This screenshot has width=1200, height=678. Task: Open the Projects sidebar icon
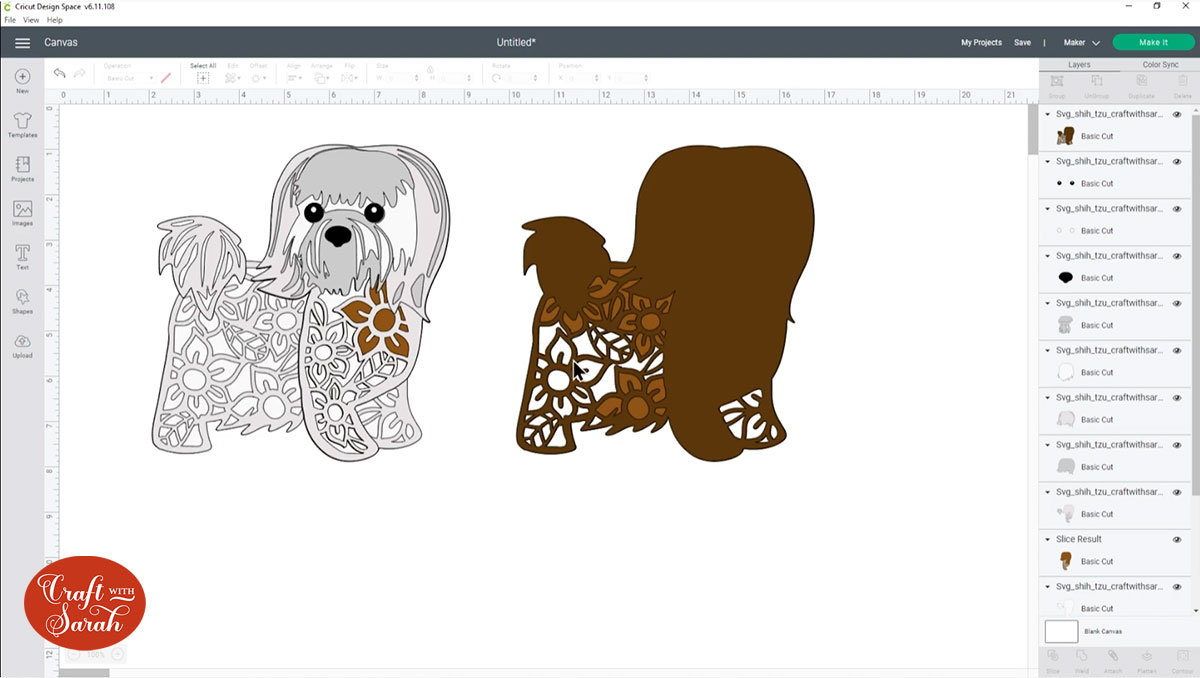(x=22, y=168)
